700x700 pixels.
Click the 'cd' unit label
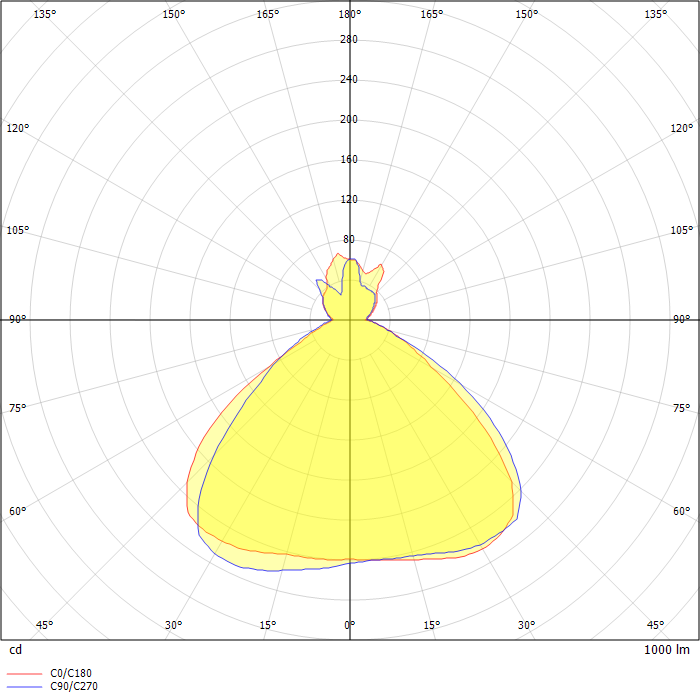[x=15, y=650]
